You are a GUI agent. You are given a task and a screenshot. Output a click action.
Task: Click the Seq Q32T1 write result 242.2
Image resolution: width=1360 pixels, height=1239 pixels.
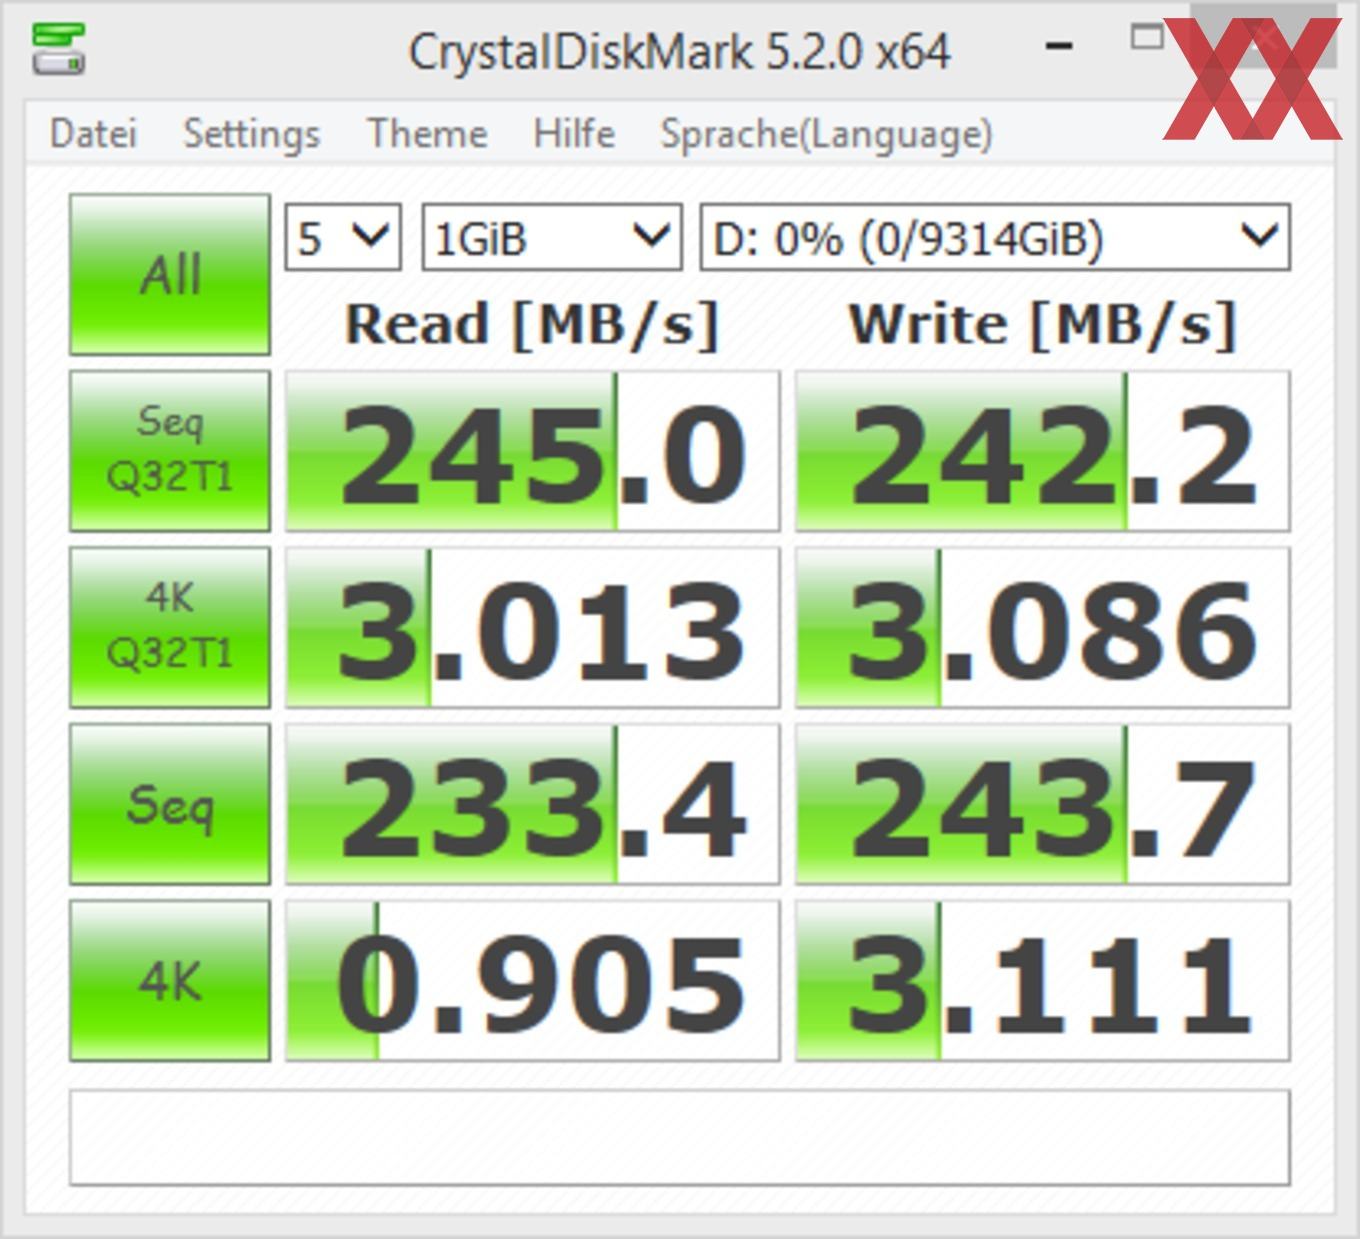click(x=1042, y=451)
